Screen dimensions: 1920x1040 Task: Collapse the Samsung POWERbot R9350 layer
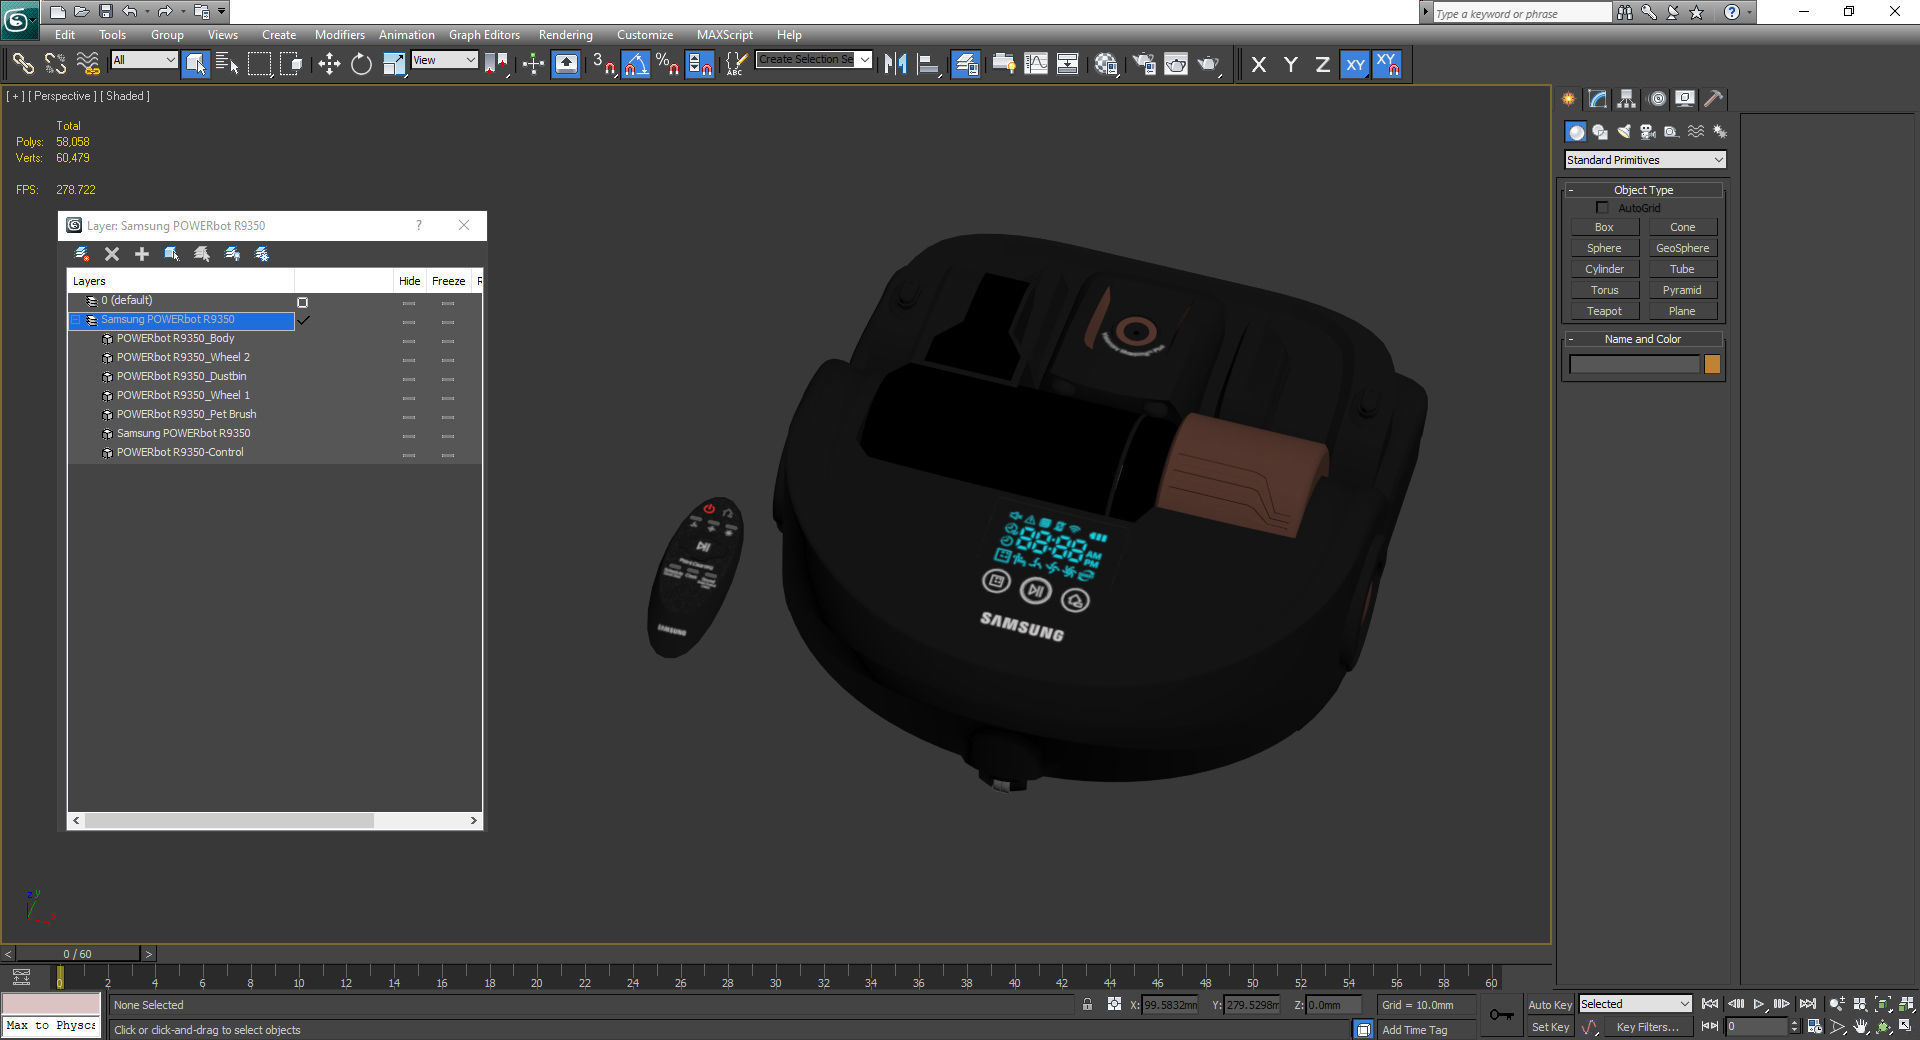[76, 320]
